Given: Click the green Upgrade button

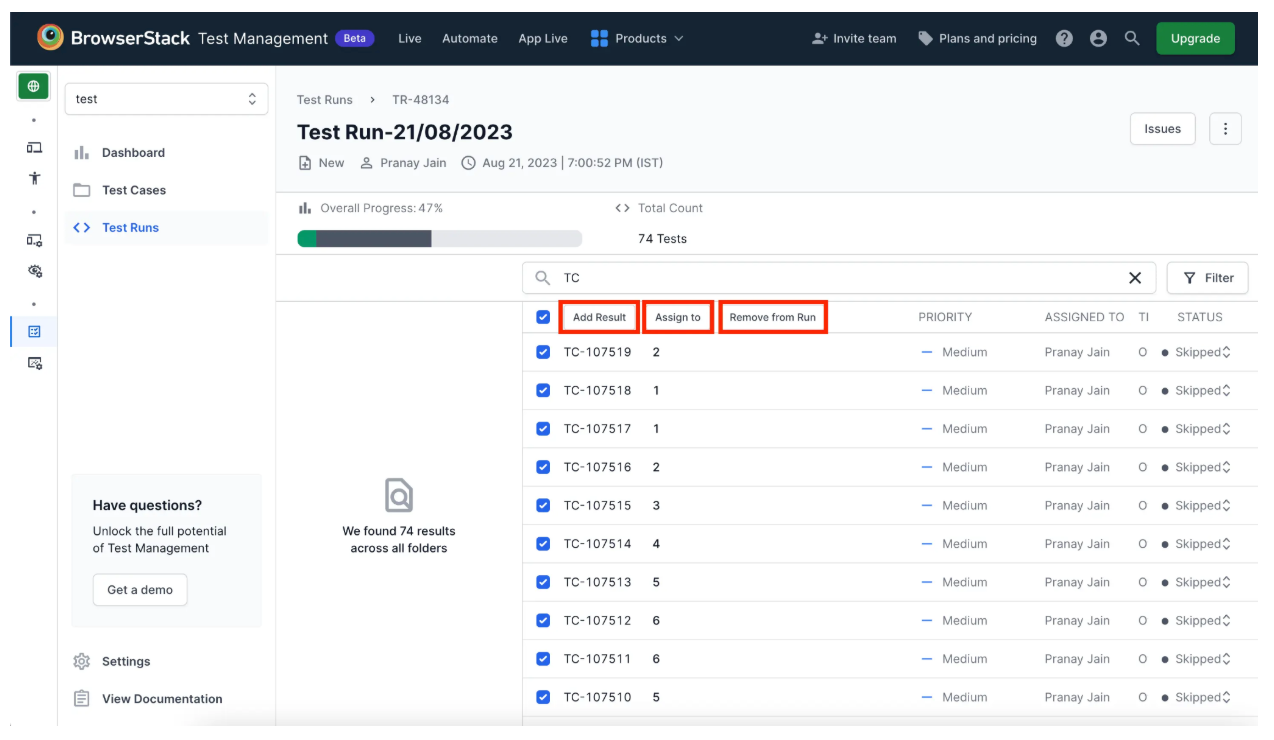Looking at the screenshot, I should click(x=1195, y=38).
